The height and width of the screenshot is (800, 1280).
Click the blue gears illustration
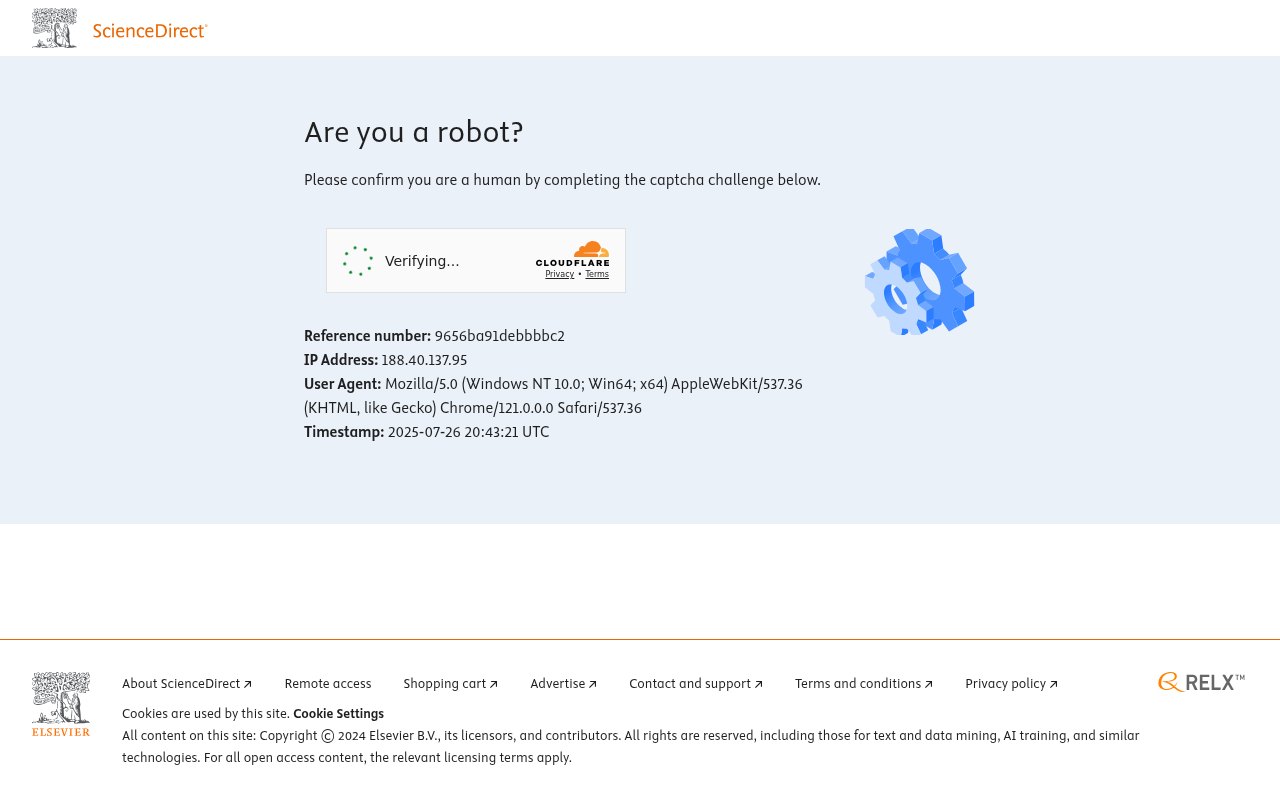[x=919, y=282]
